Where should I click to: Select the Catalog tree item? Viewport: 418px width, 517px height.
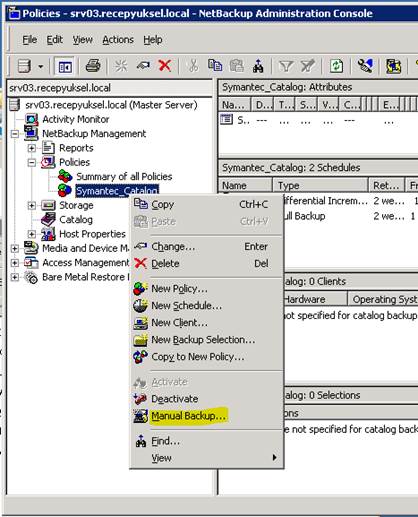[x=76, y=220]
